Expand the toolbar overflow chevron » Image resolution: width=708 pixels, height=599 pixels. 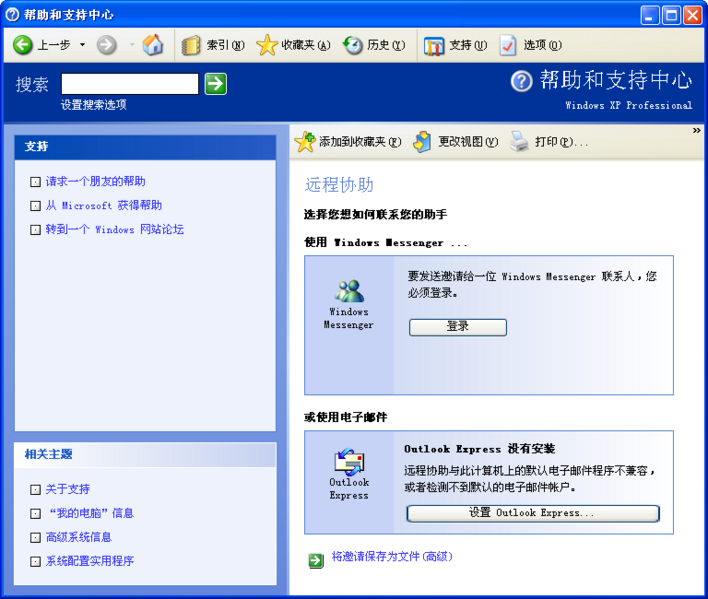[696, 130]
